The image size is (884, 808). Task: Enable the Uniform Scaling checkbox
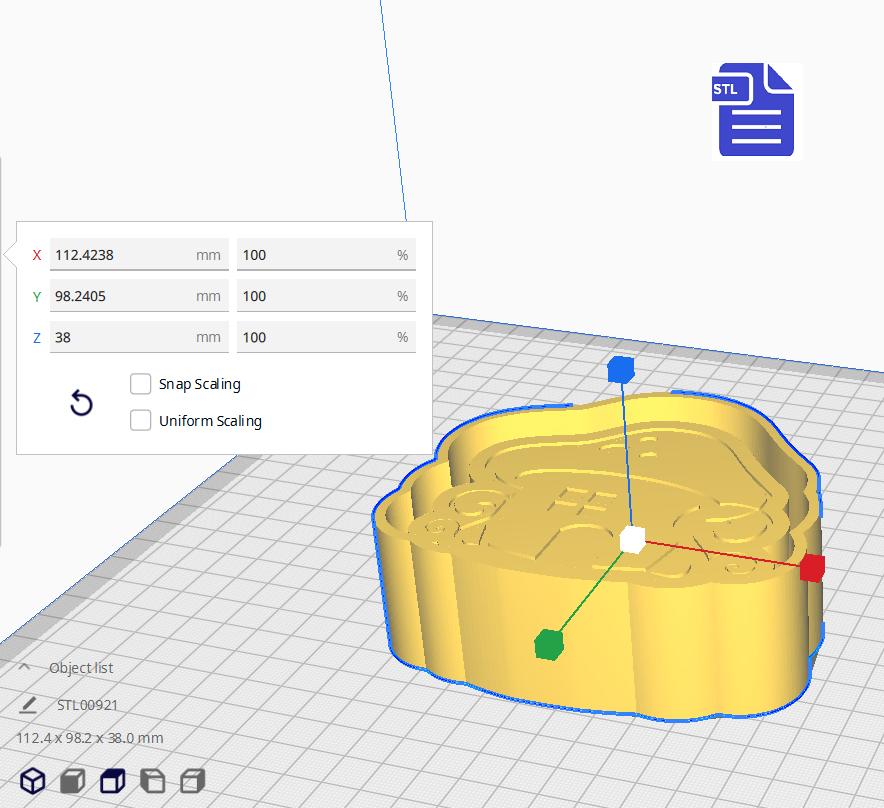(140, 420)
